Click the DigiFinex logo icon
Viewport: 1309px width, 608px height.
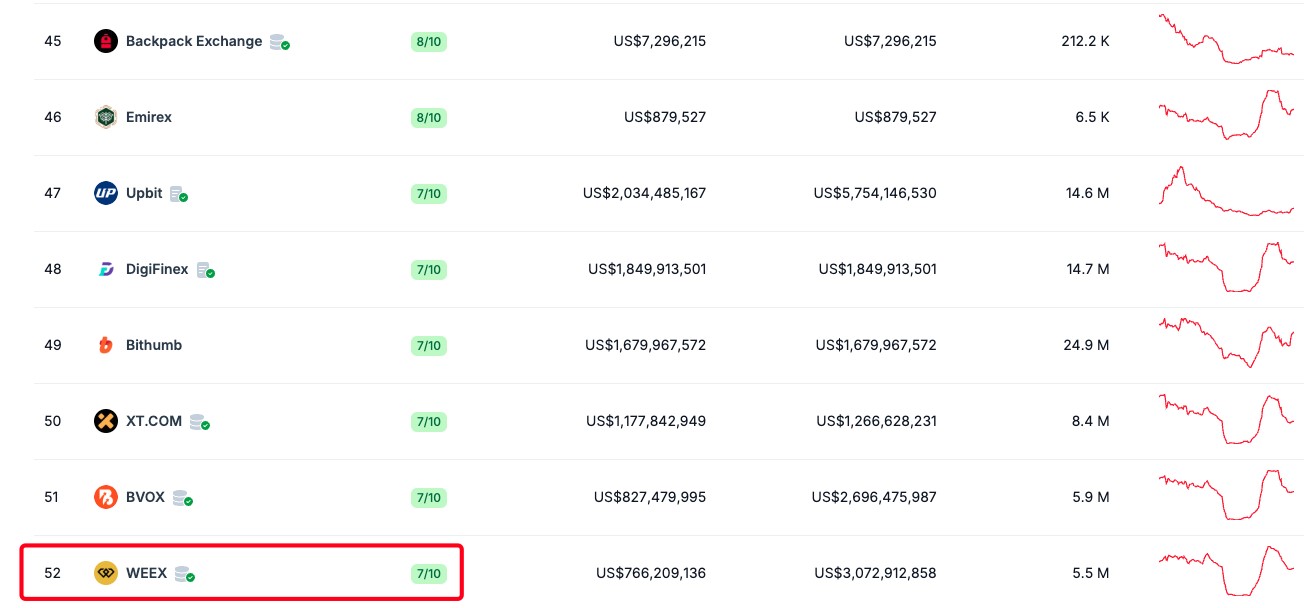pos(106,269)
